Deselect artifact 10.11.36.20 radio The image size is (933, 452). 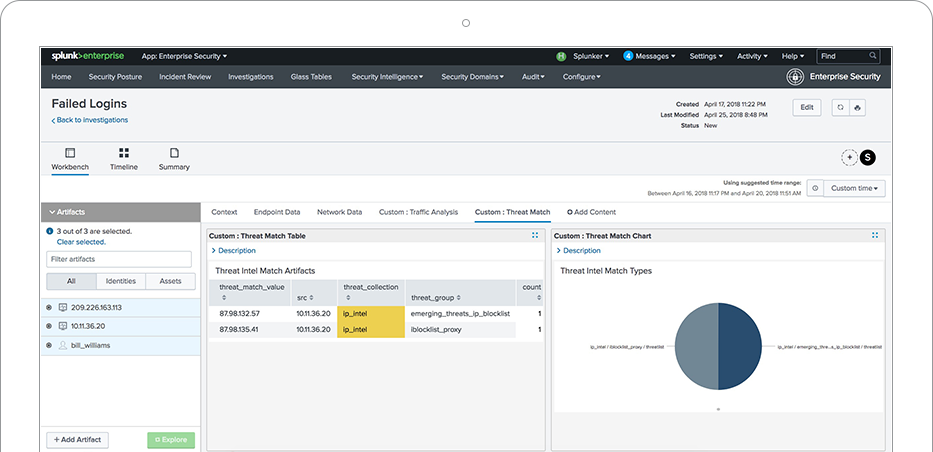pos(49,326)
